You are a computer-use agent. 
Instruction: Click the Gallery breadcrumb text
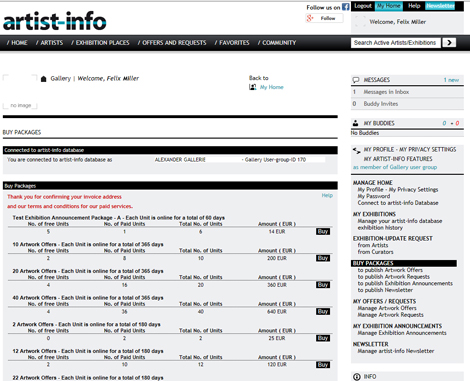pos(60,79)
